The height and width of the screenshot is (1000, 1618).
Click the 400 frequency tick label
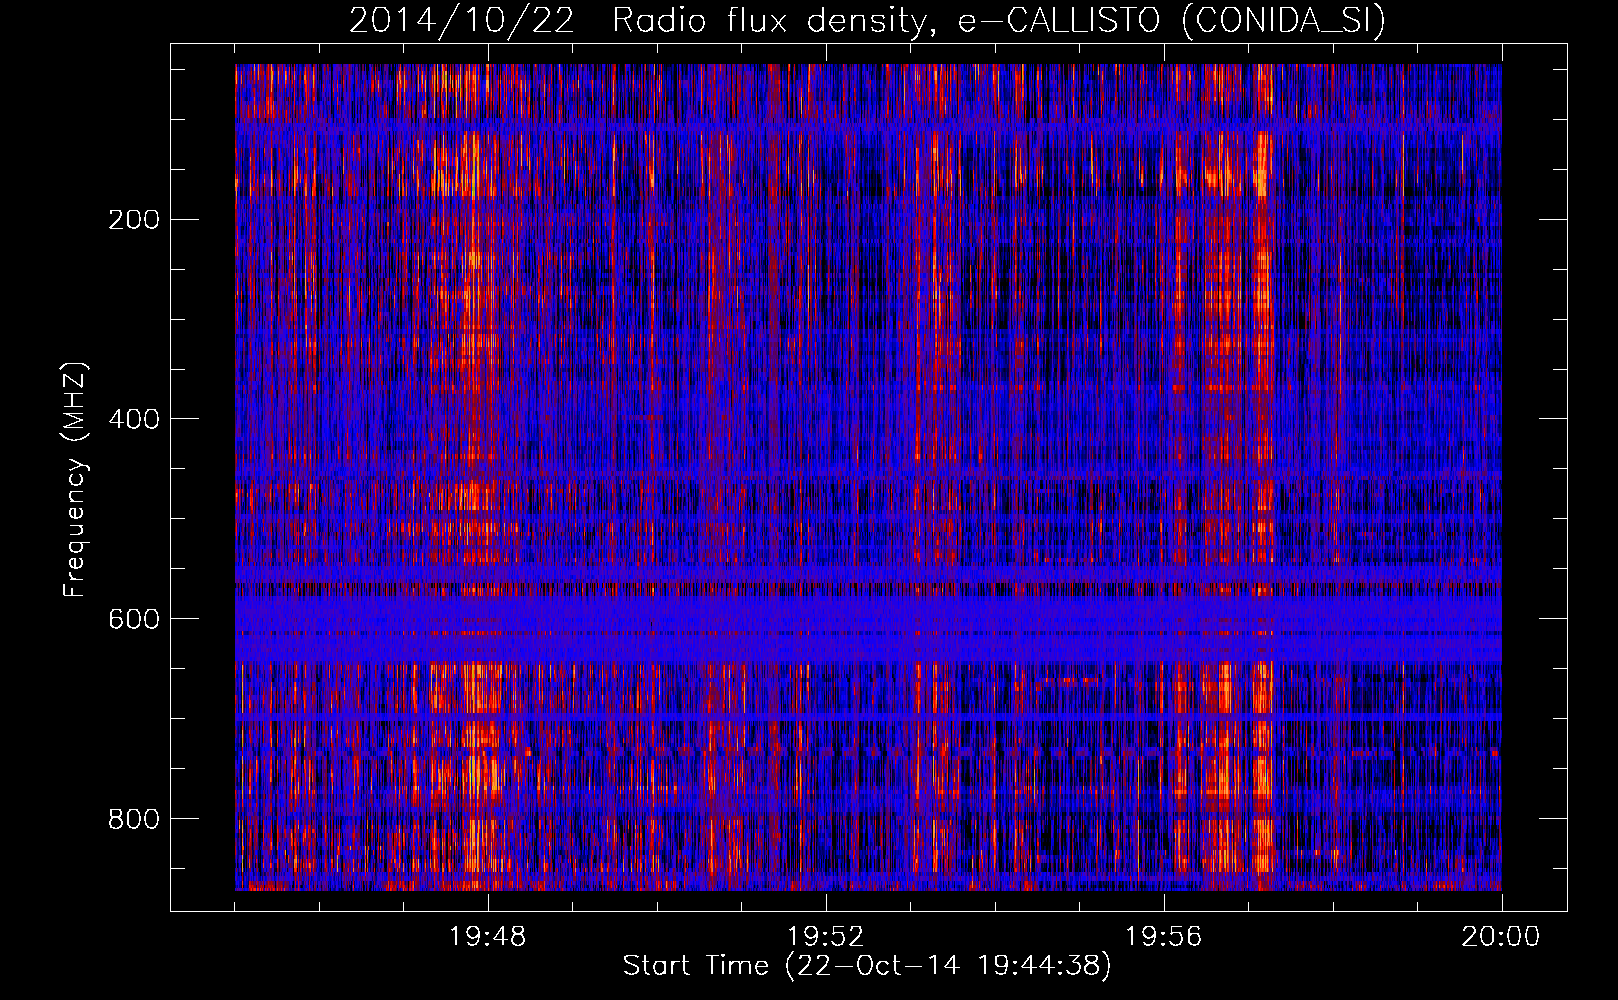click(x=133, y=419)
